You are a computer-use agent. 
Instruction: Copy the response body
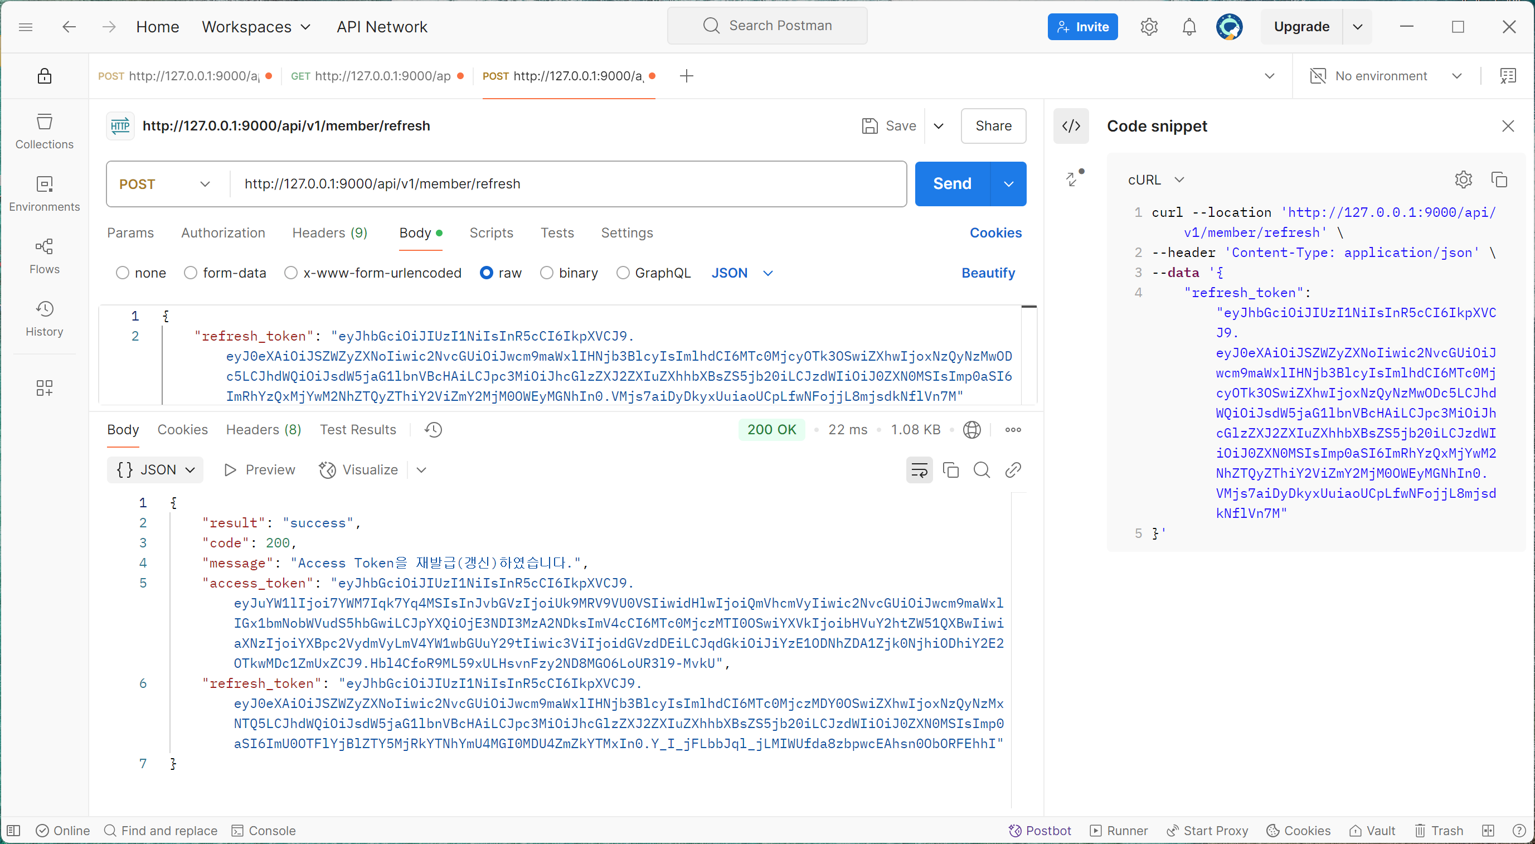tap(951, 470)
